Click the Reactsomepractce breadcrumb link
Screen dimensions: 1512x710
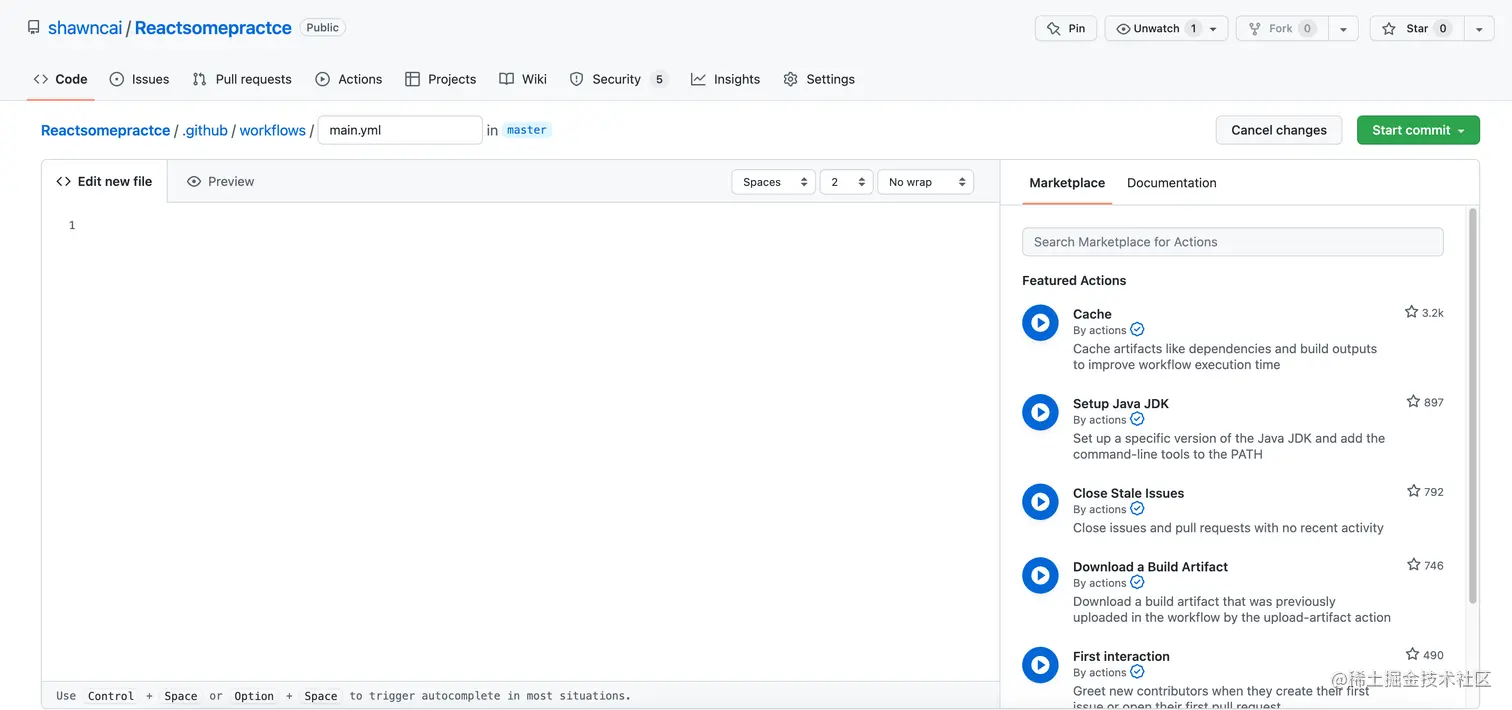click(106, 130)
